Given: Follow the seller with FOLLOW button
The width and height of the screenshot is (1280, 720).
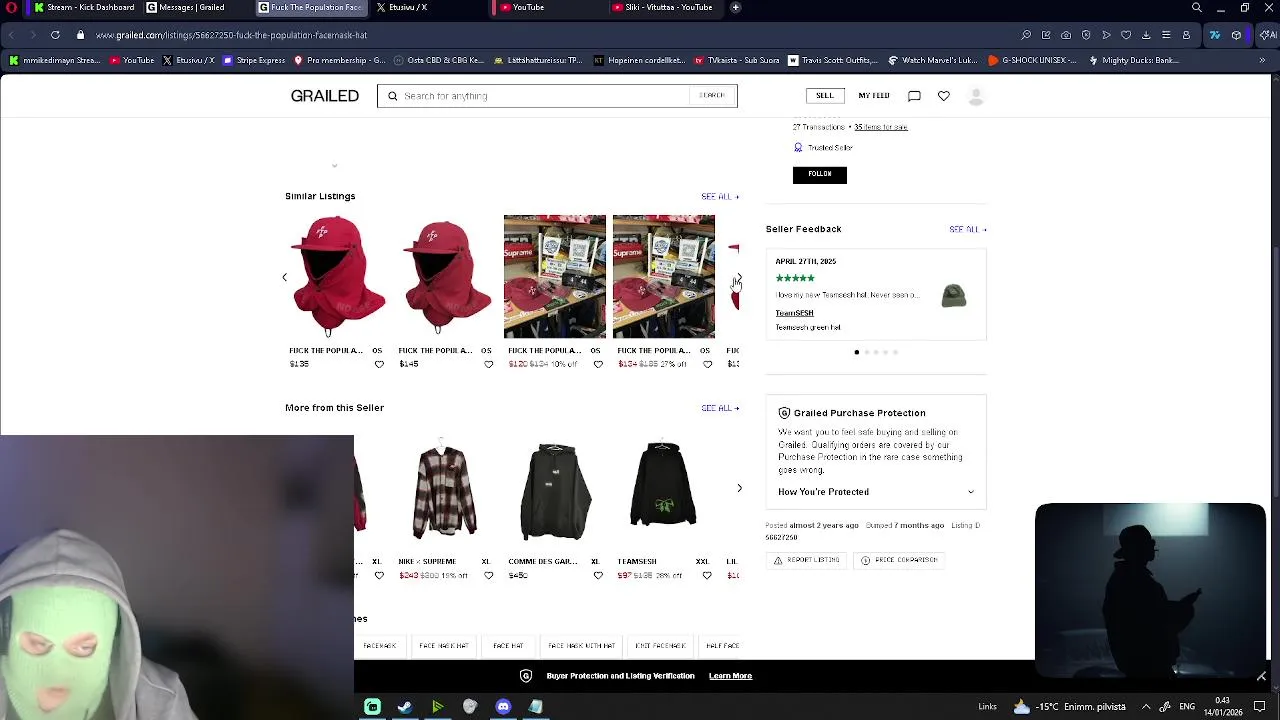Looking at the screenshot, I should click(820, 174).
